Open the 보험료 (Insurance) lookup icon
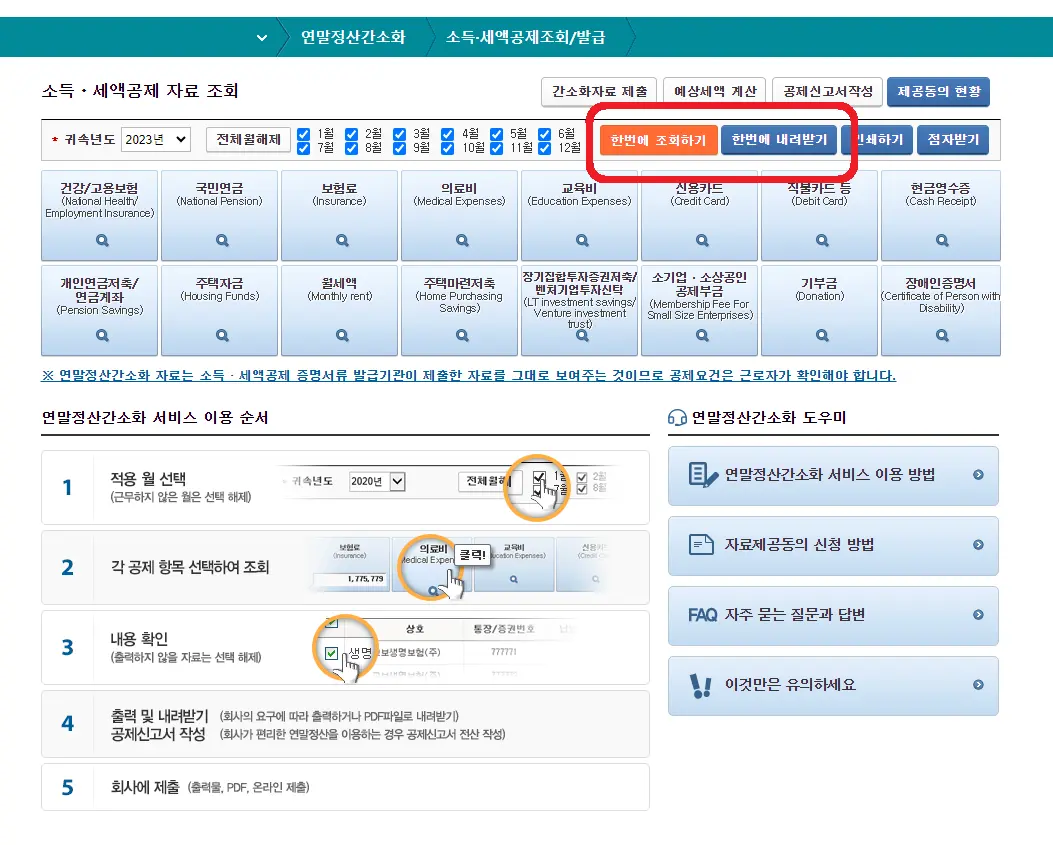This screenshot has width=1053, height=845. (x=339, y=240)
